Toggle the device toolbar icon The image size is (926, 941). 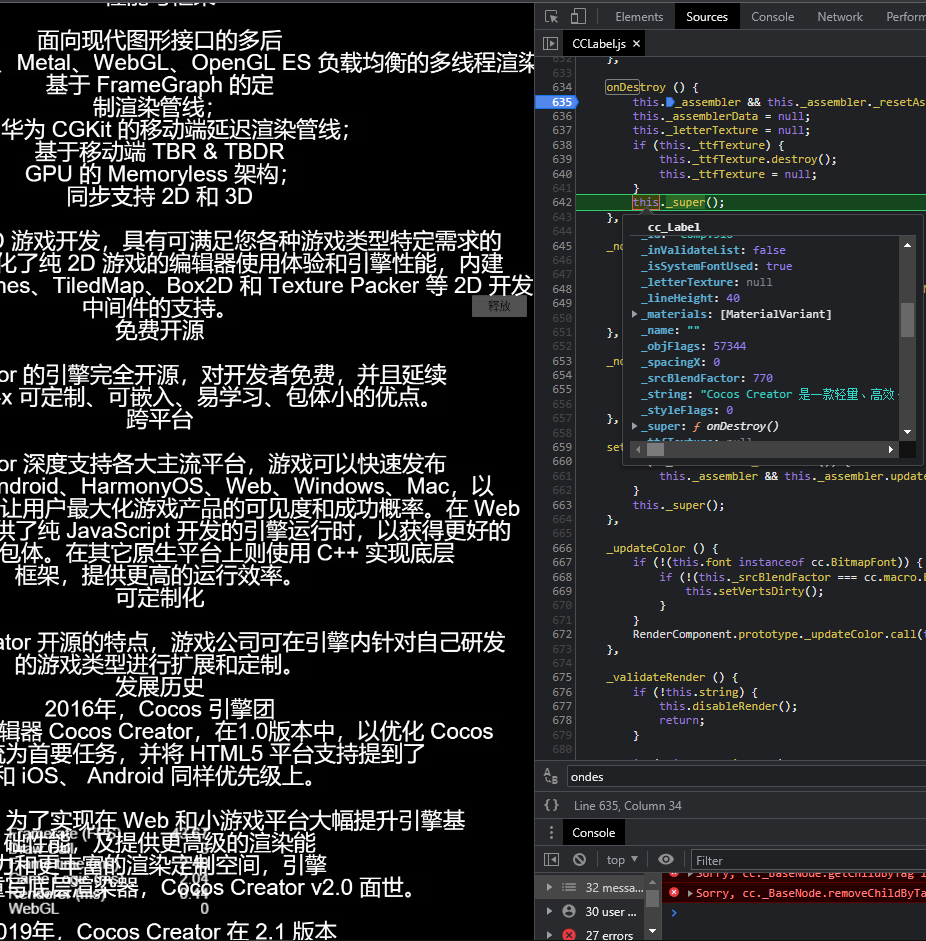(x=578, y=17)
